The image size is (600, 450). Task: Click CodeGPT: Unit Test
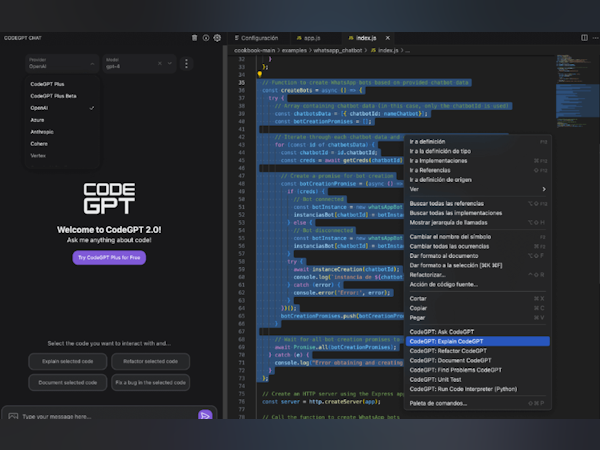[x=478, y=380]
